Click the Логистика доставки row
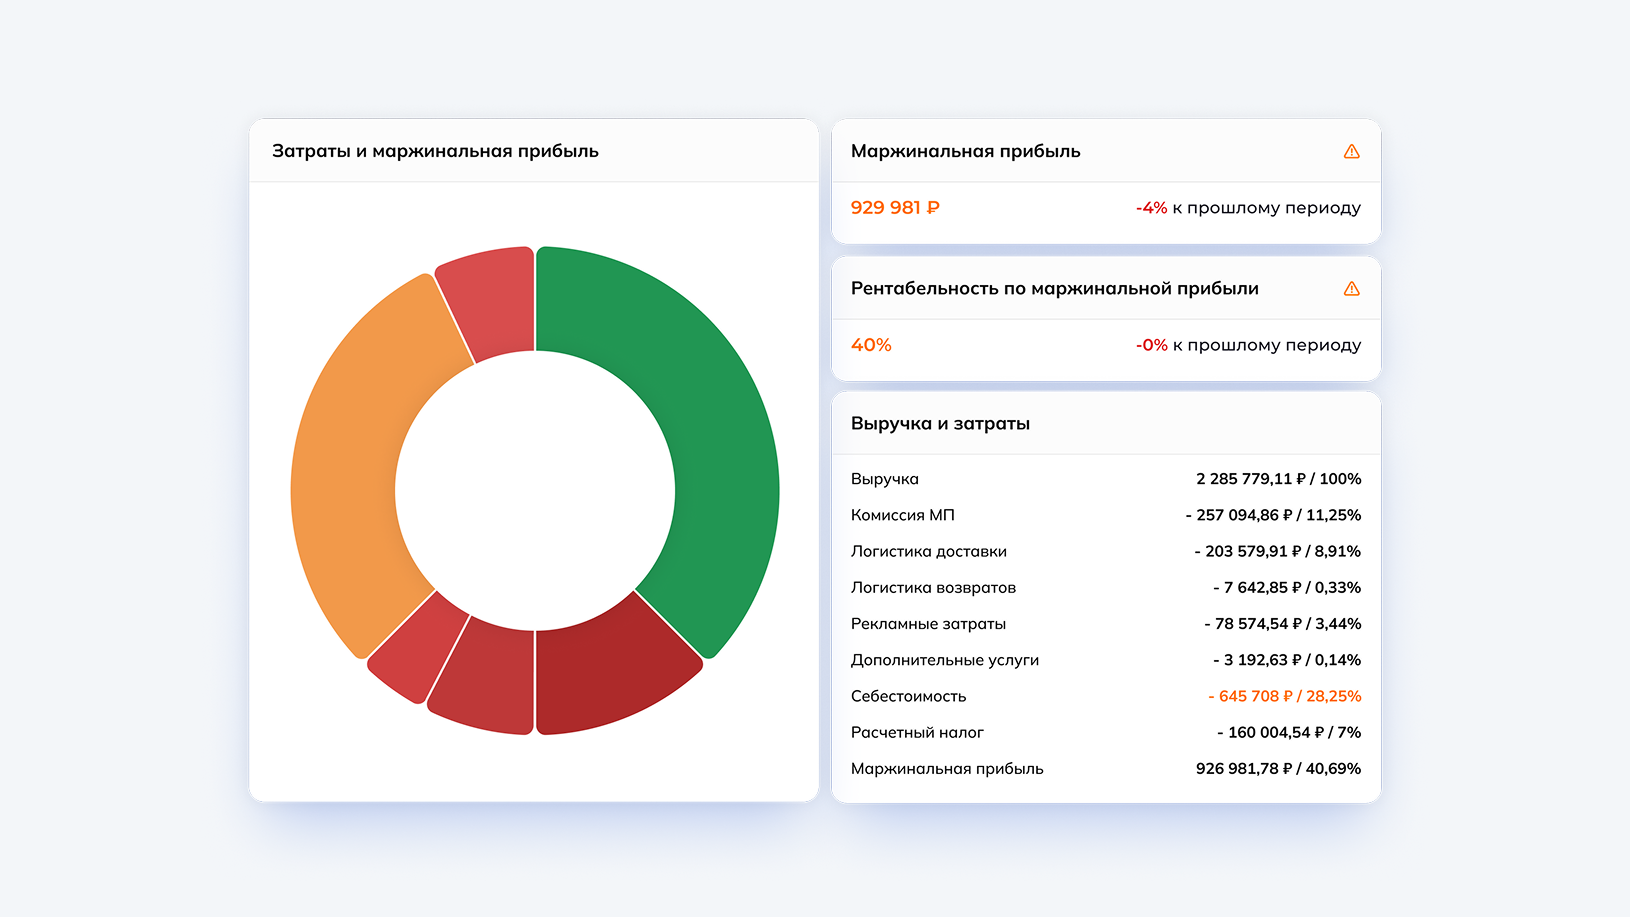The image size is (1630, 917). 929,551
